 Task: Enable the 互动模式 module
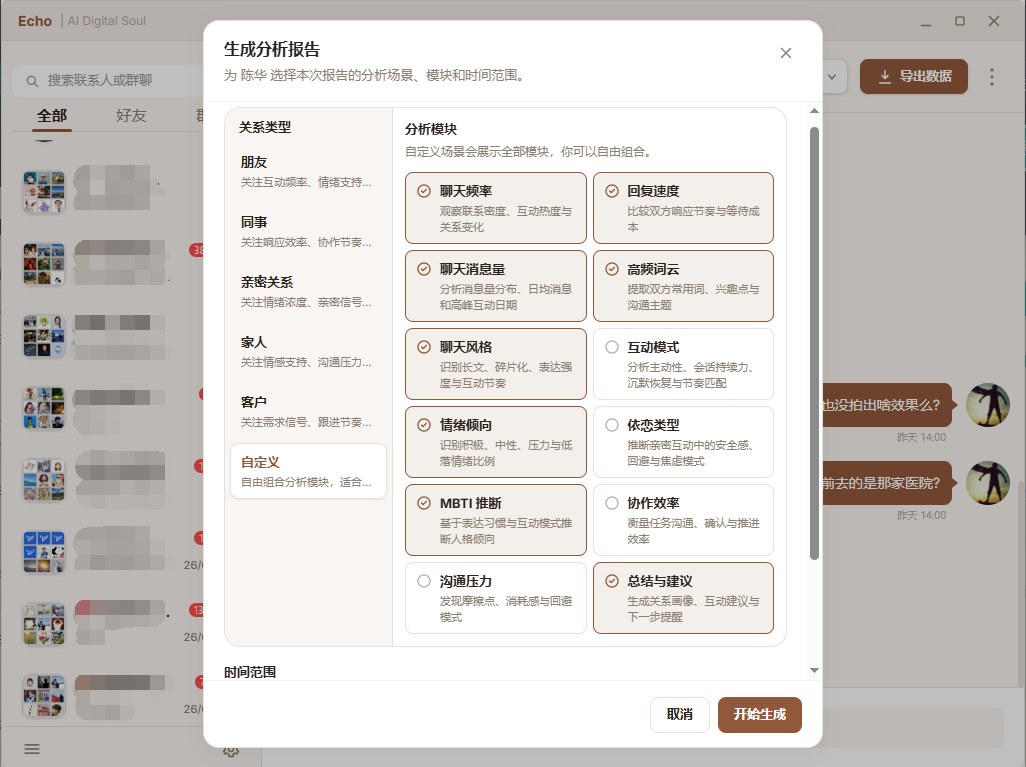683,364
